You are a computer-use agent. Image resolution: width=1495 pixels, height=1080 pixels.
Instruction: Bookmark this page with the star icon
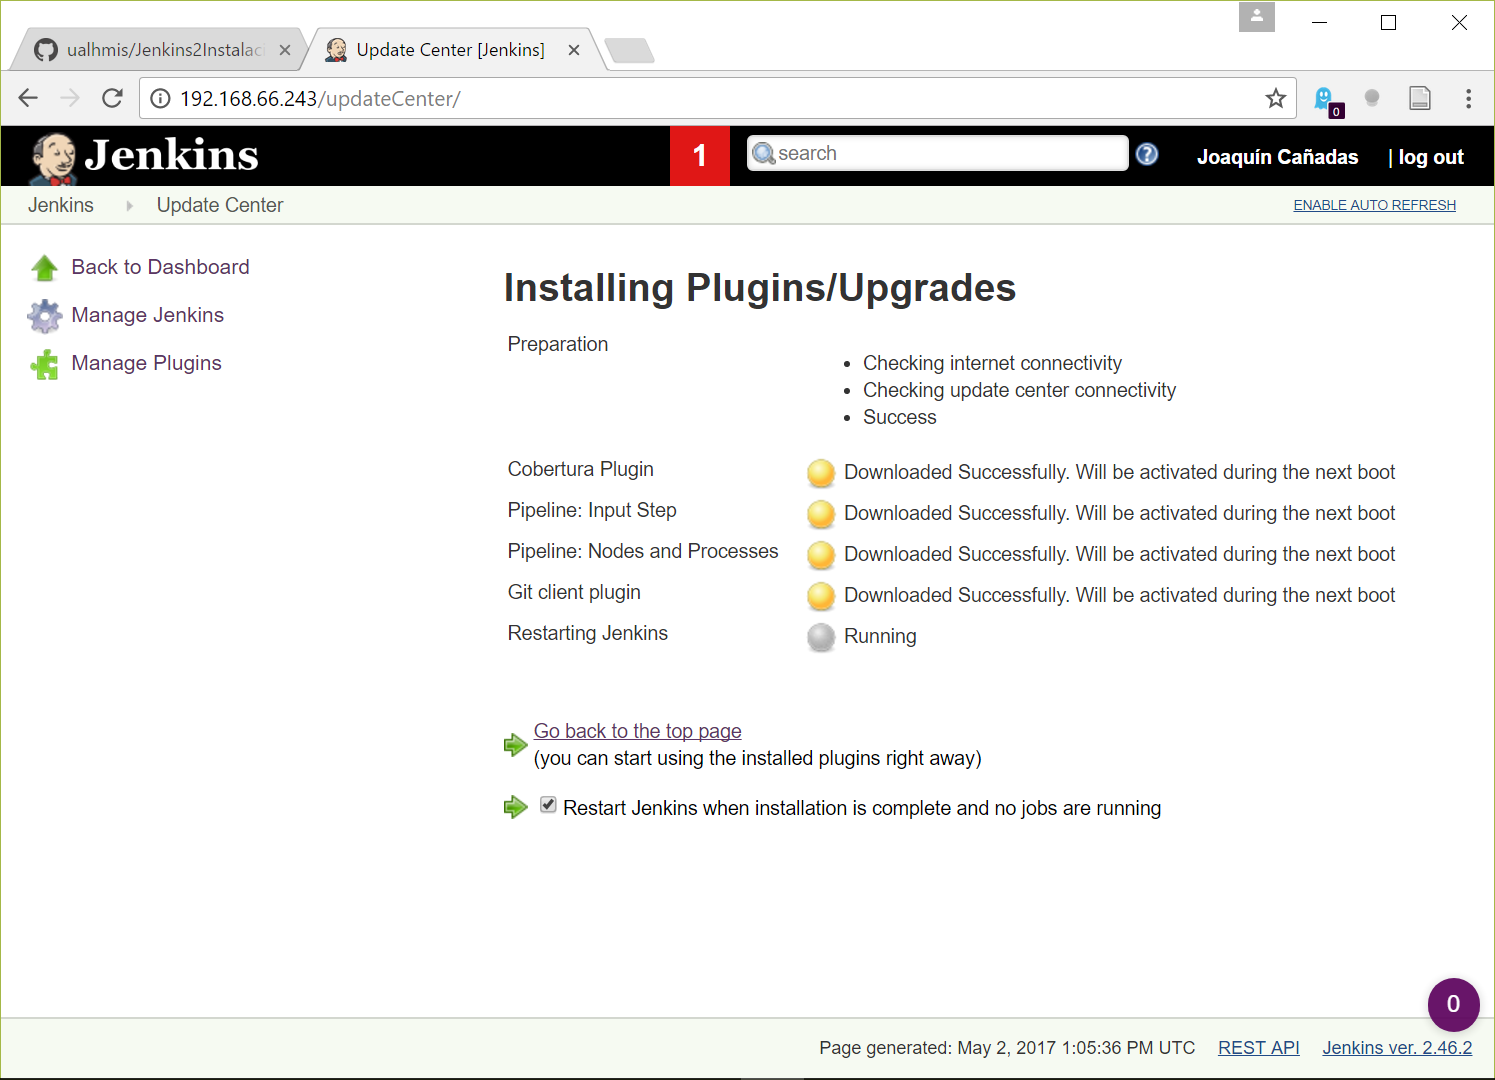(1275, 98)
